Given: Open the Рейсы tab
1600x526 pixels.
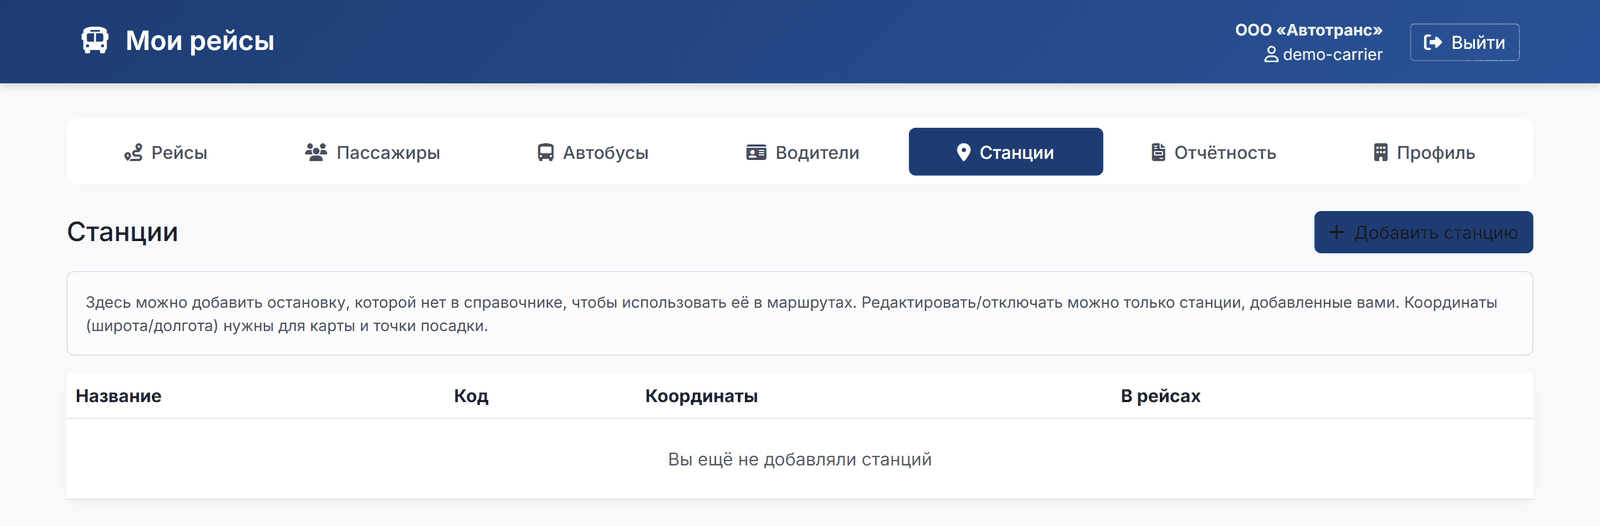Looking at the screenshot, I should coord(165,152).
